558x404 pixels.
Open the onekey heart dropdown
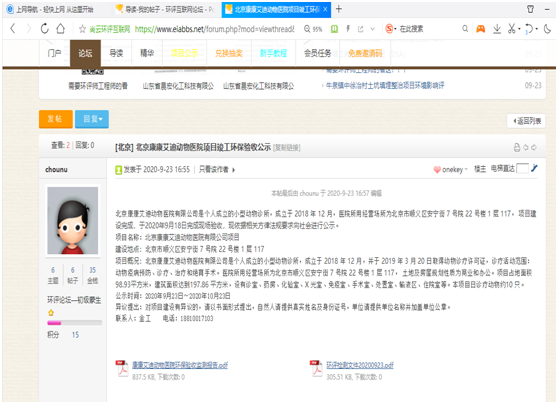coord(450,170)
